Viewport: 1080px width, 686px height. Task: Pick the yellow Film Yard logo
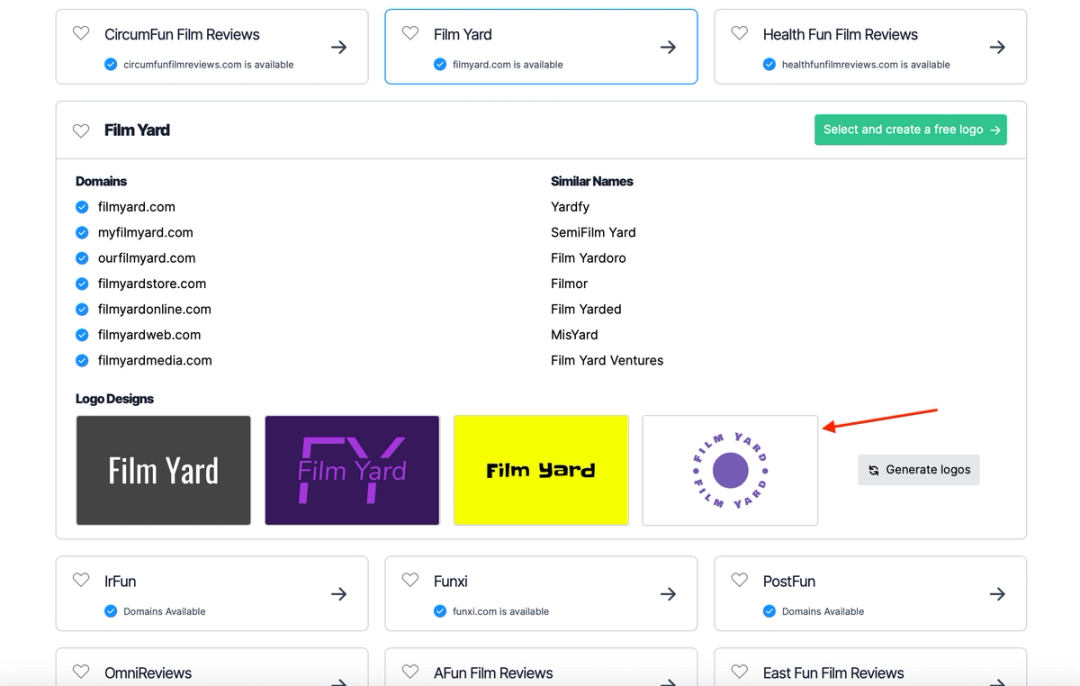(x=541, y=470)
